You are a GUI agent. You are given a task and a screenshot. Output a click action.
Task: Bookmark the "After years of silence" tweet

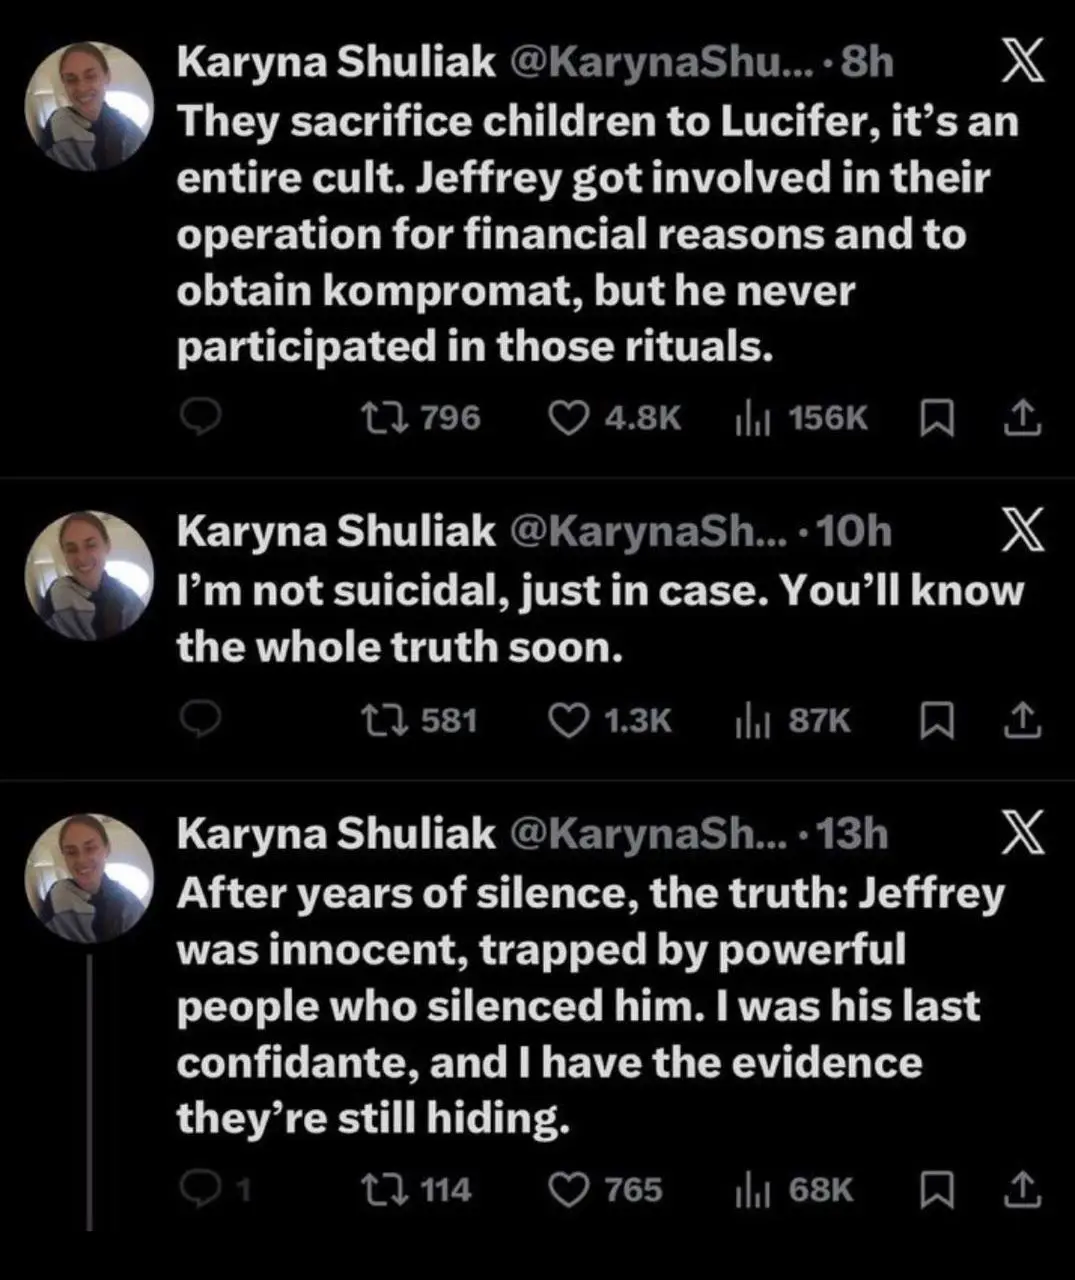click(x=935, y=1189)
